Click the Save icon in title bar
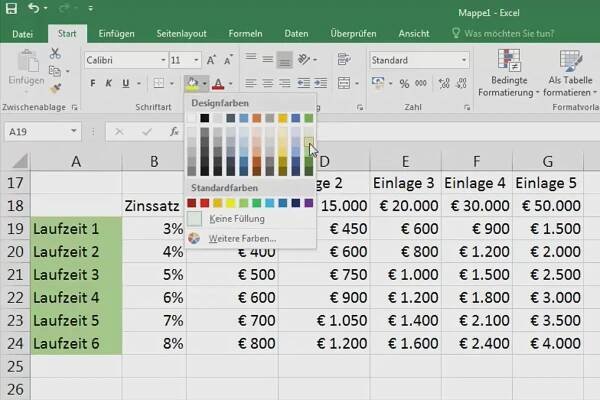 click(x=11, y=9)
